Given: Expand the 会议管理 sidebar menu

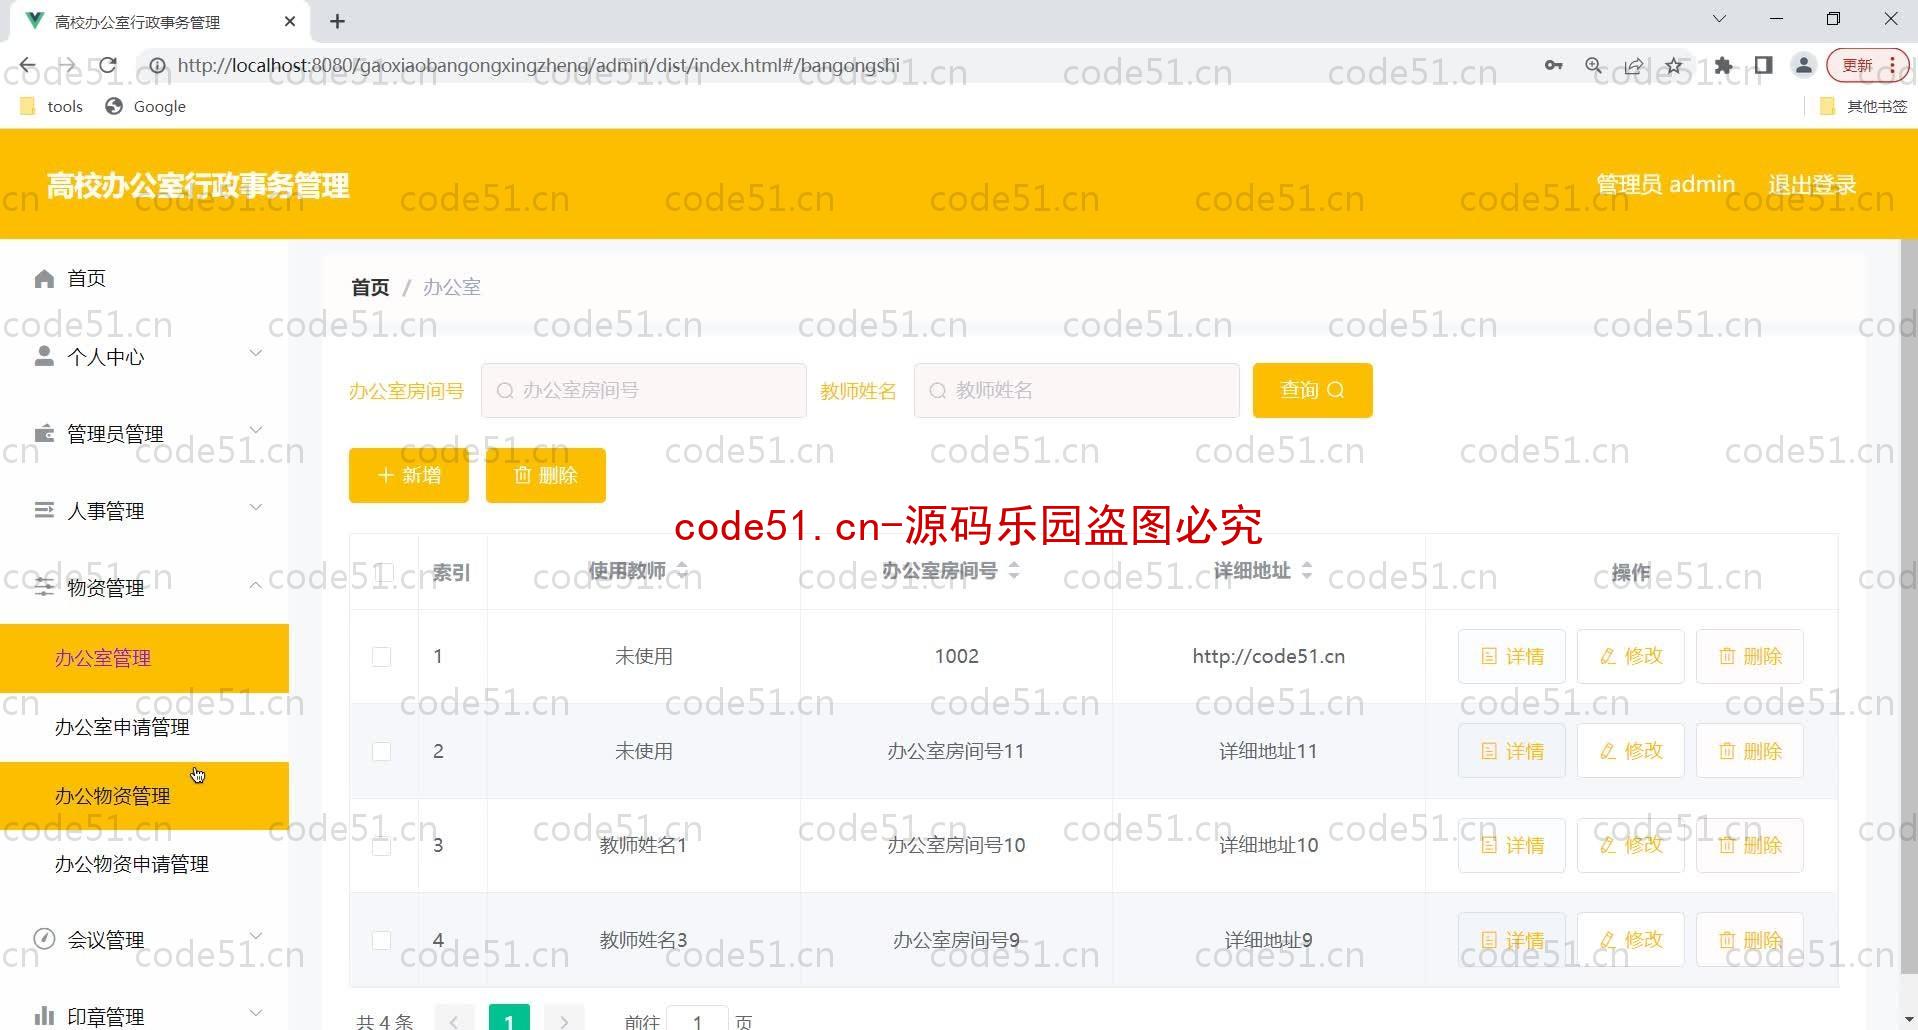Looking at the screenshot, I should [144, 939].
